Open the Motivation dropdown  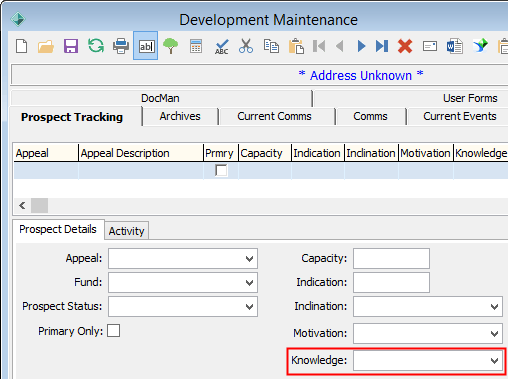pyautogui.click(x=494, y=333)
